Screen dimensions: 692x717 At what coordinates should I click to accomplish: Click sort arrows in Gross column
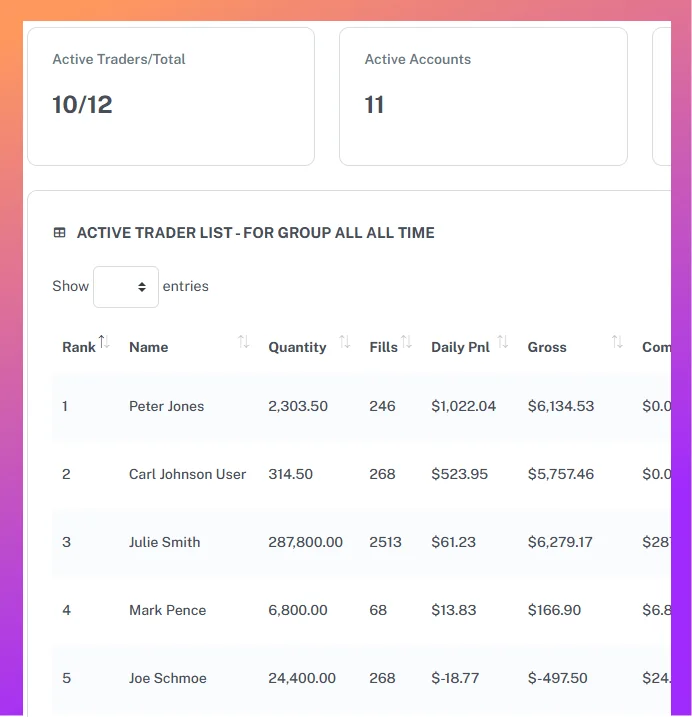click(x=617, y=343)
